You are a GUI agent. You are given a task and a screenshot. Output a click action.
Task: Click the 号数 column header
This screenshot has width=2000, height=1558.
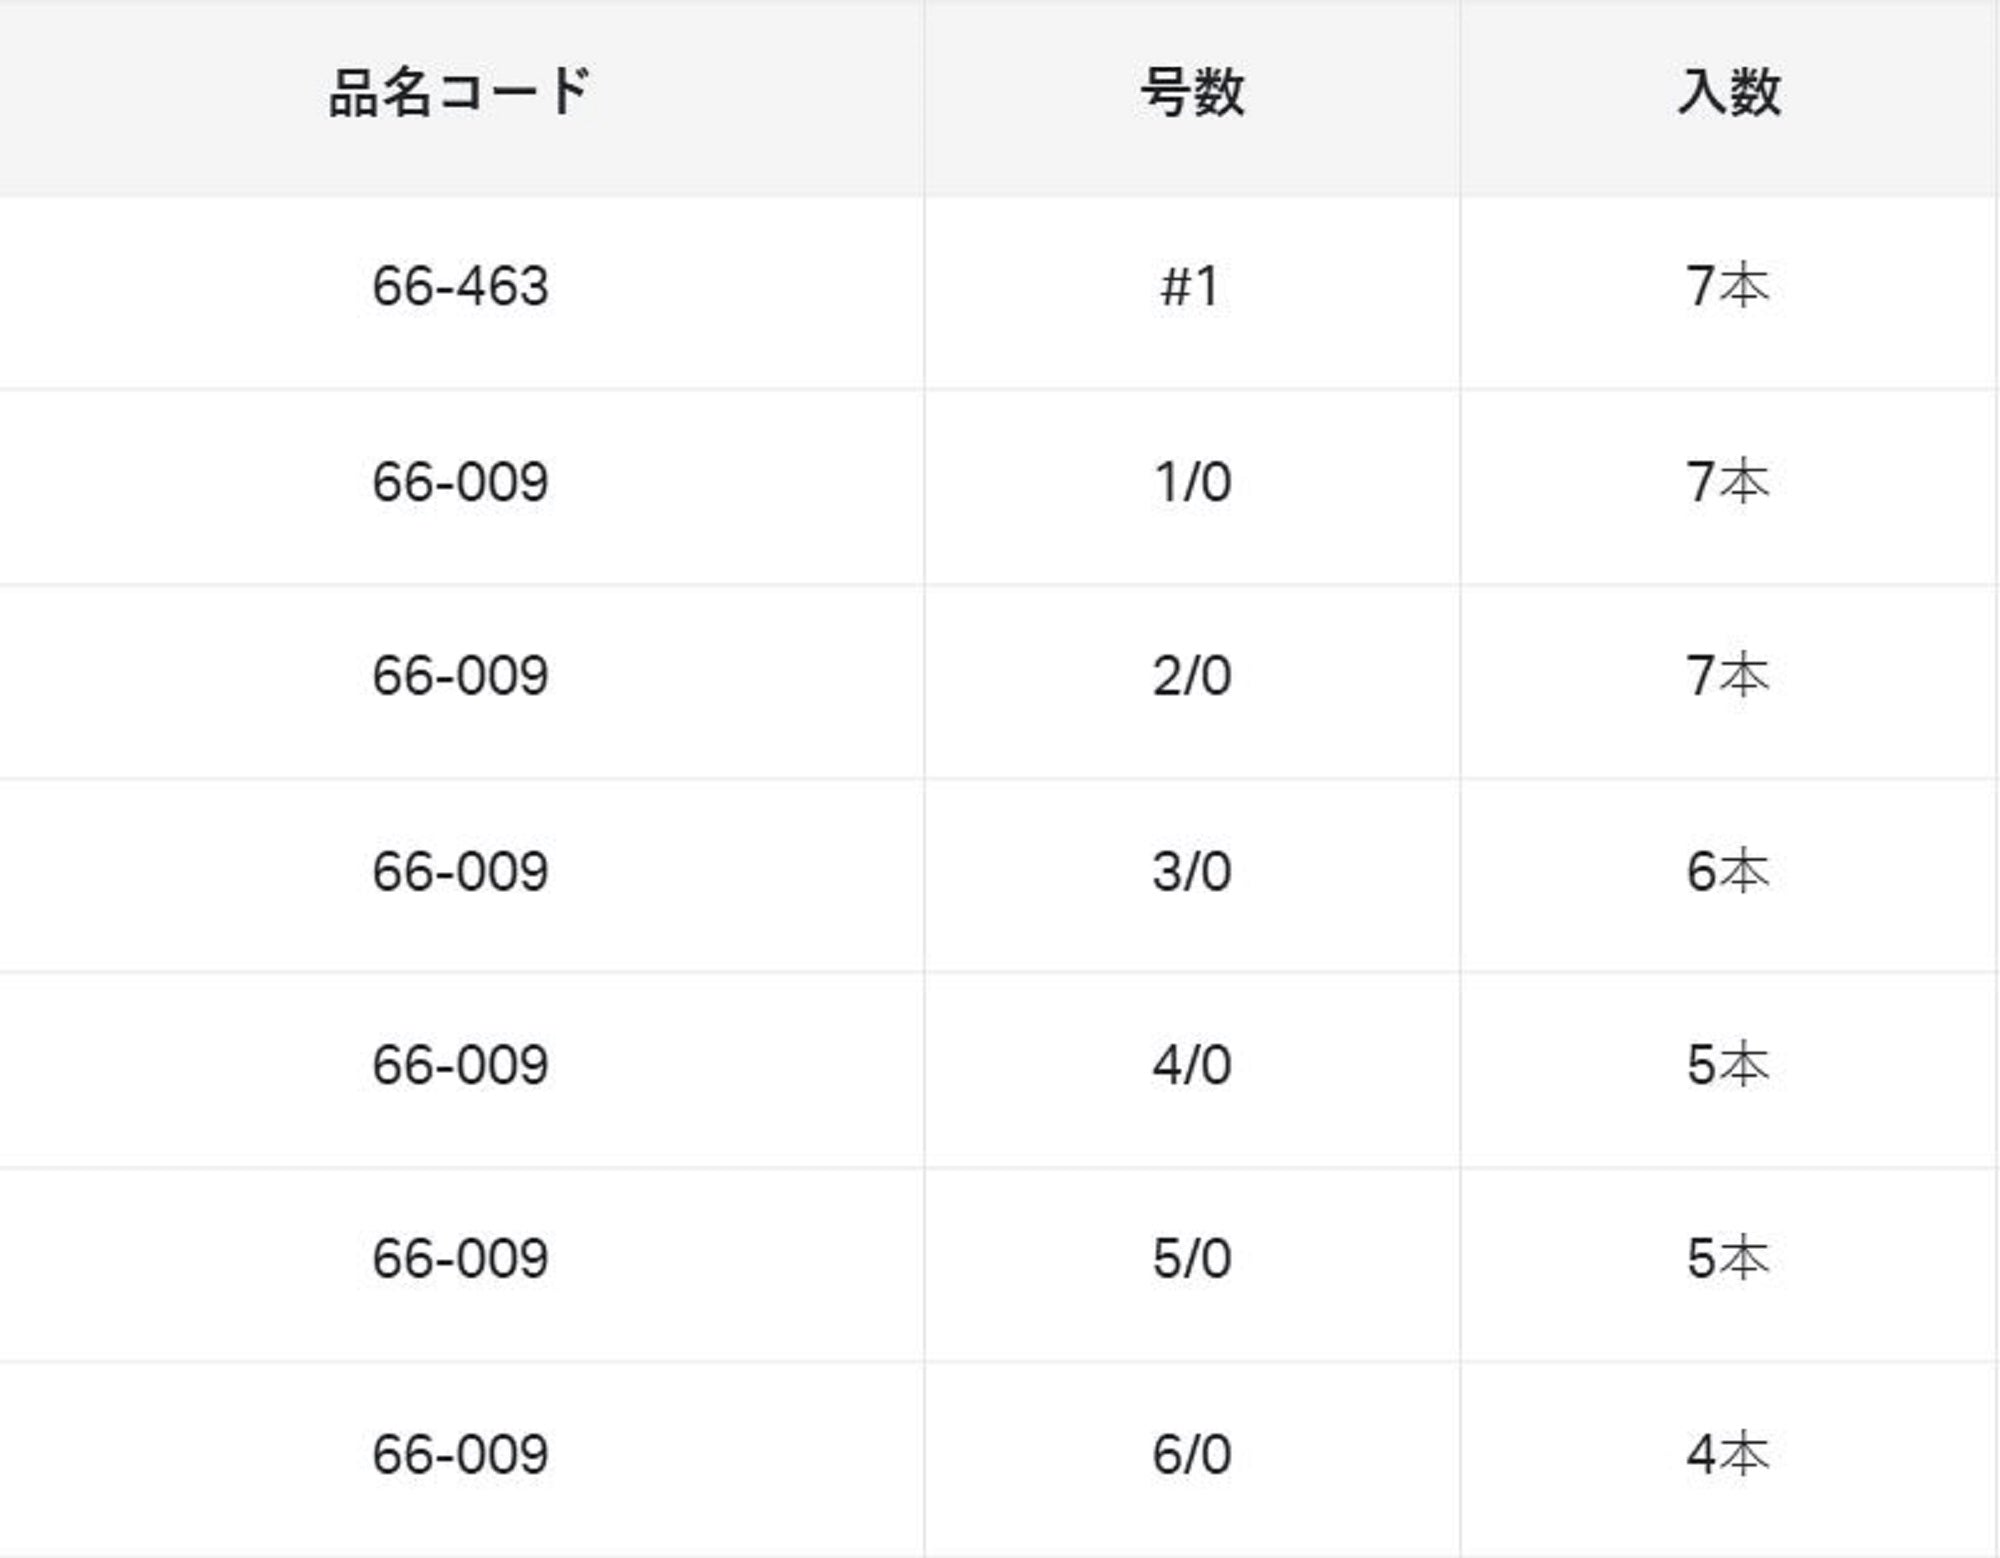(1192, 93)
